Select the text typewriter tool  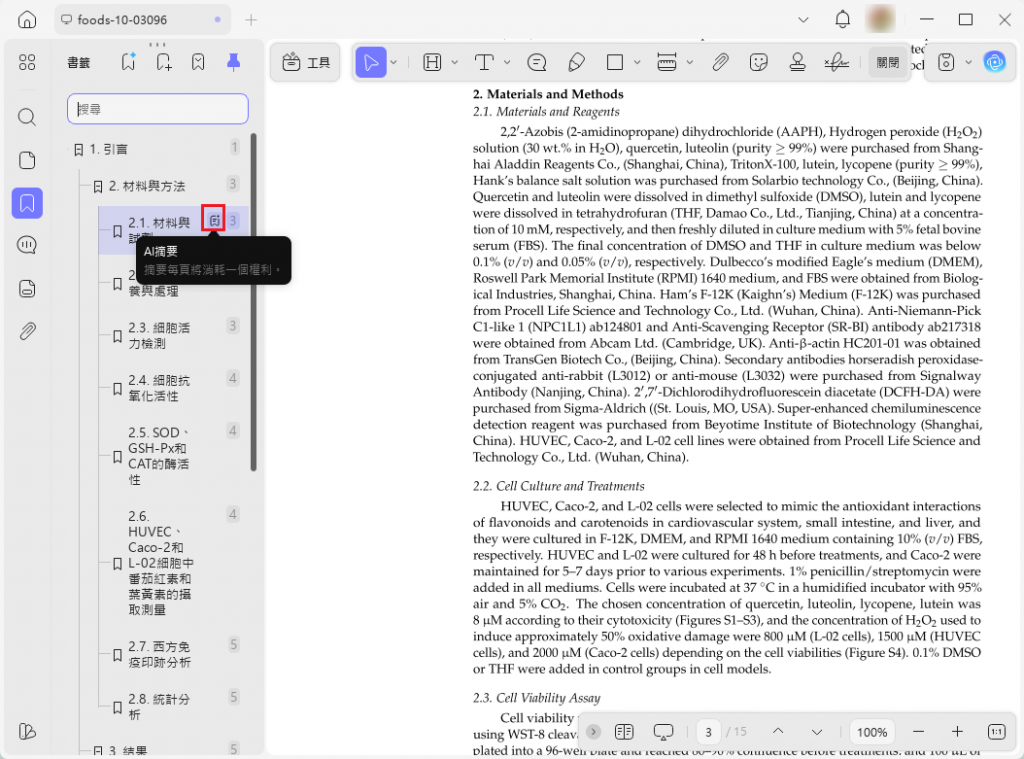(x=484, y=63)
